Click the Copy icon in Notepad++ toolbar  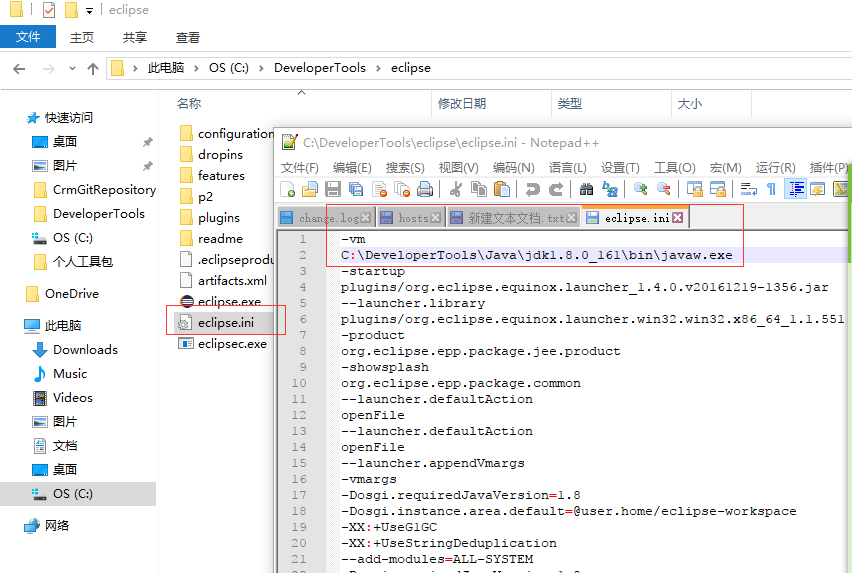(x=479, y=189)
